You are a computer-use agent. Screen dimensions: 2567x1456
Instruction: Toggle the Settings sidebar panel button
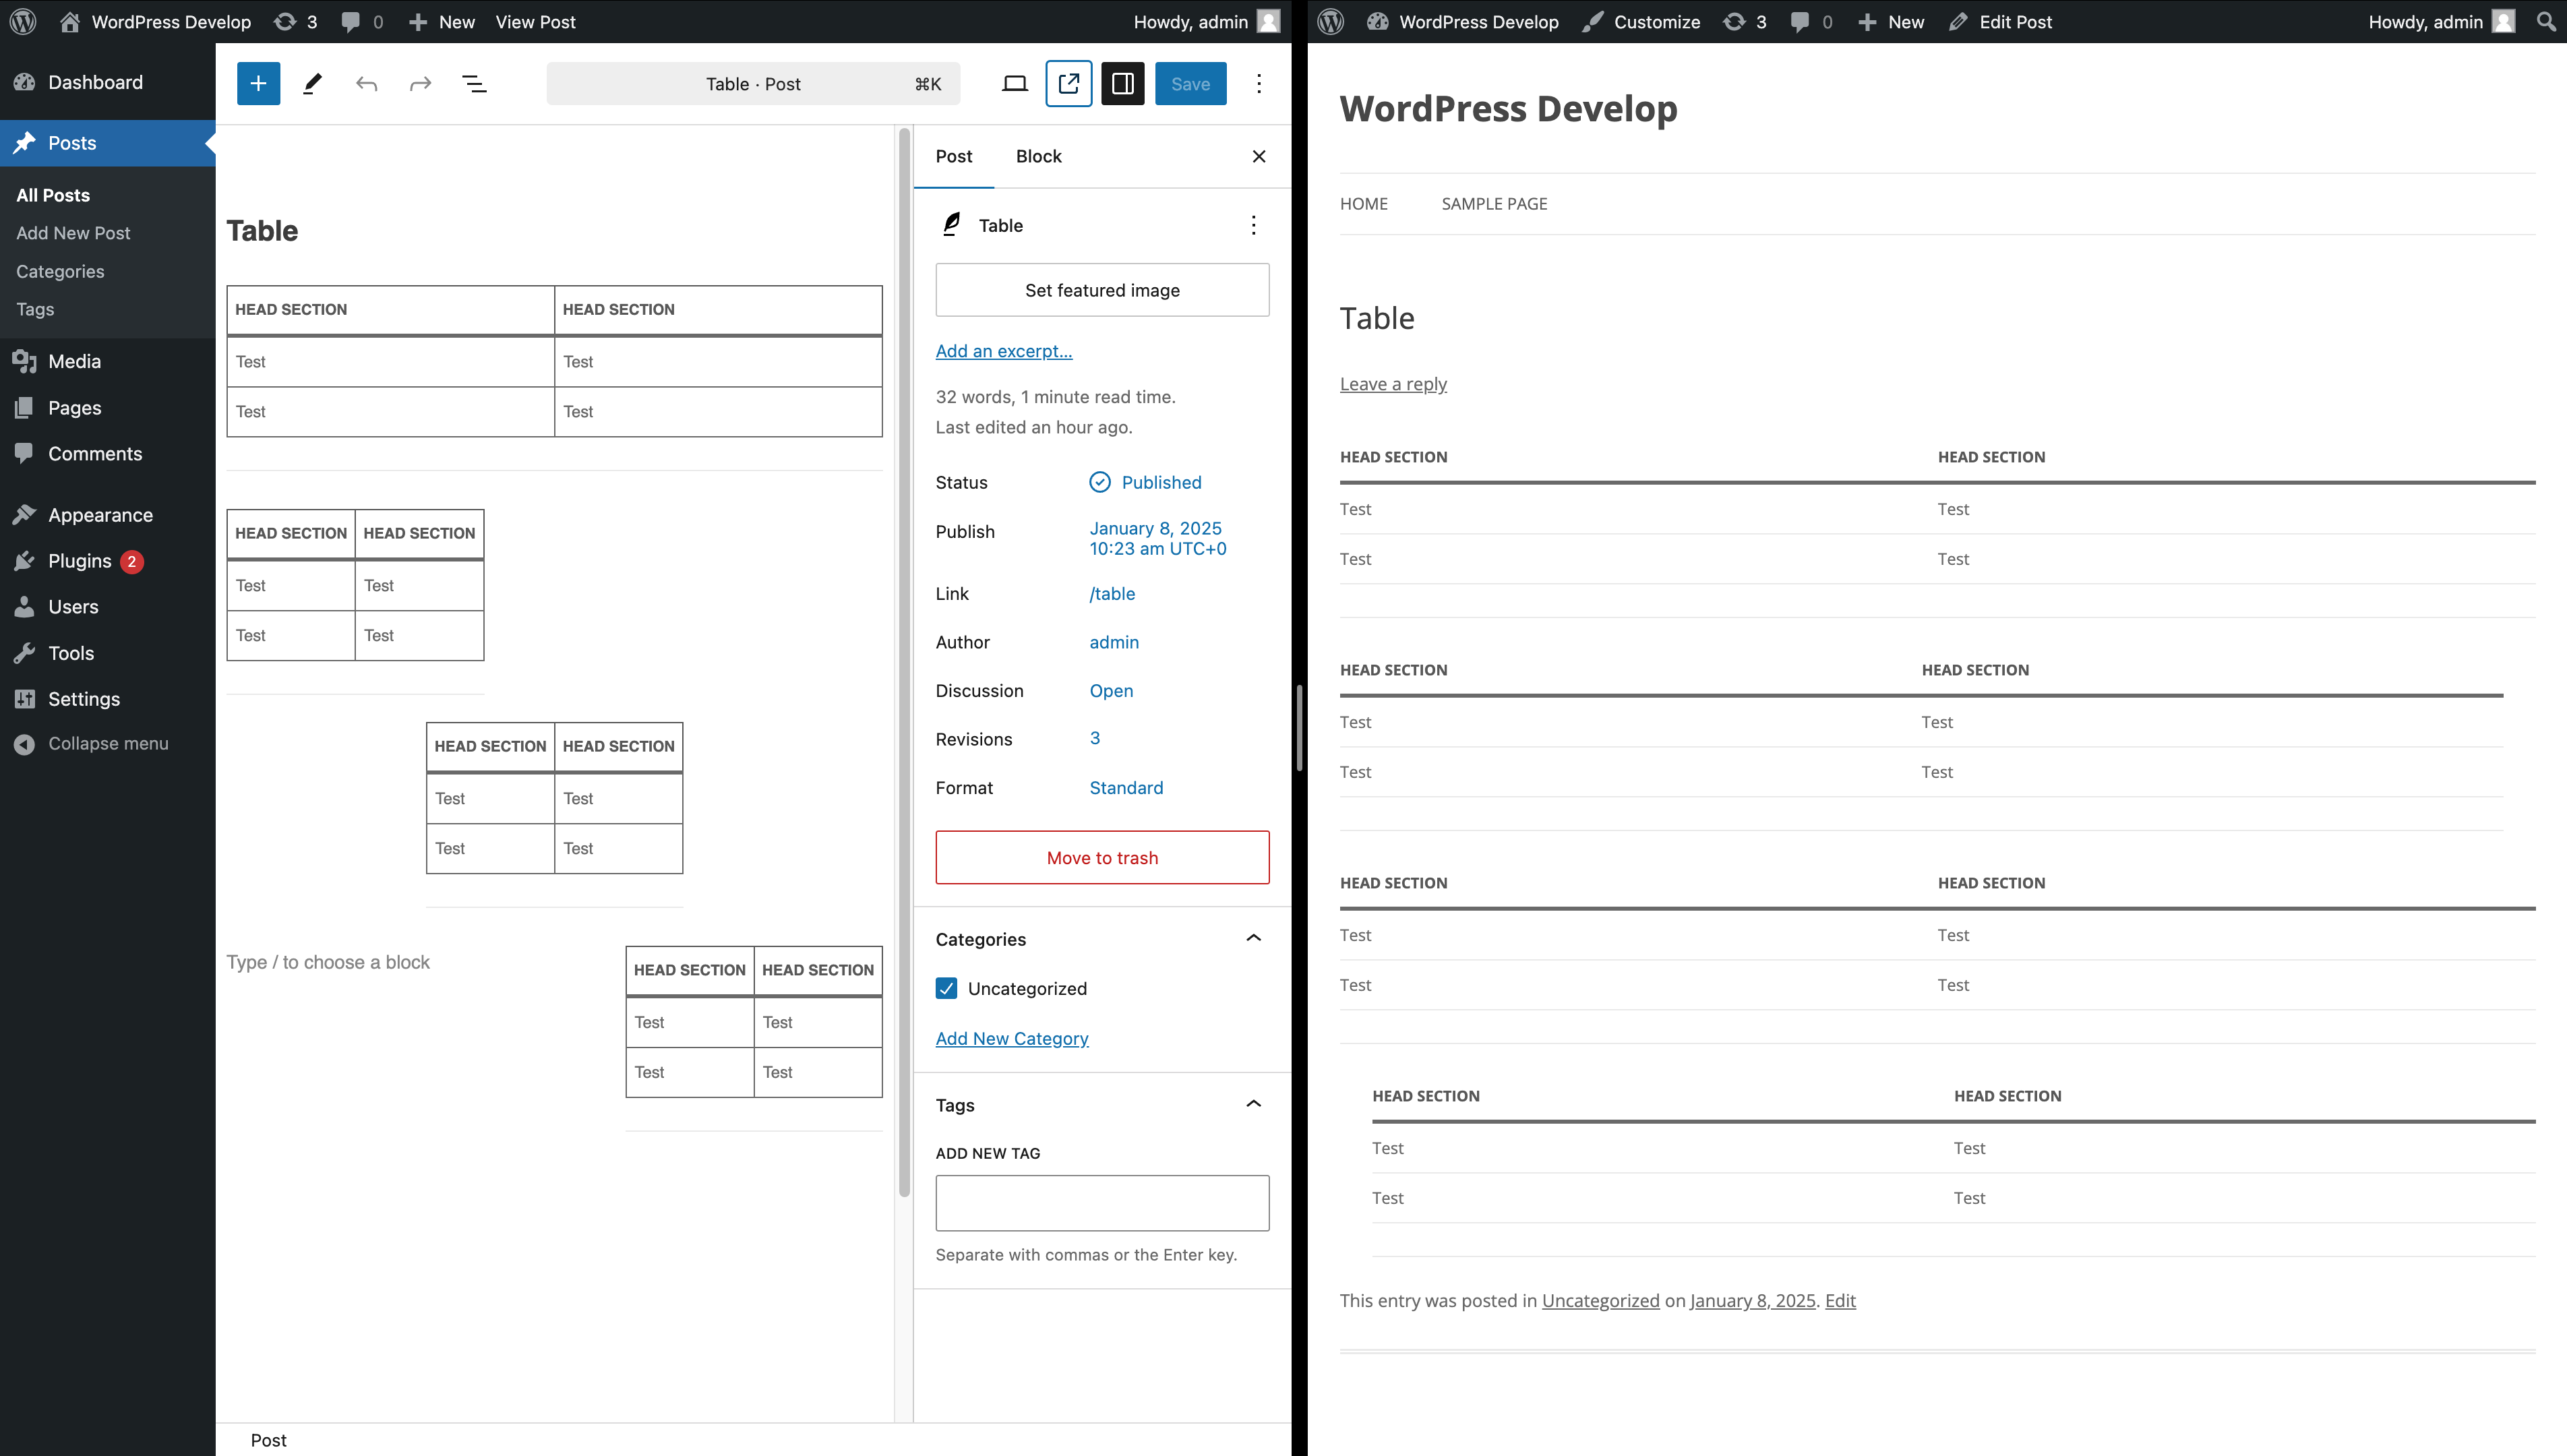click(1122, 84)
